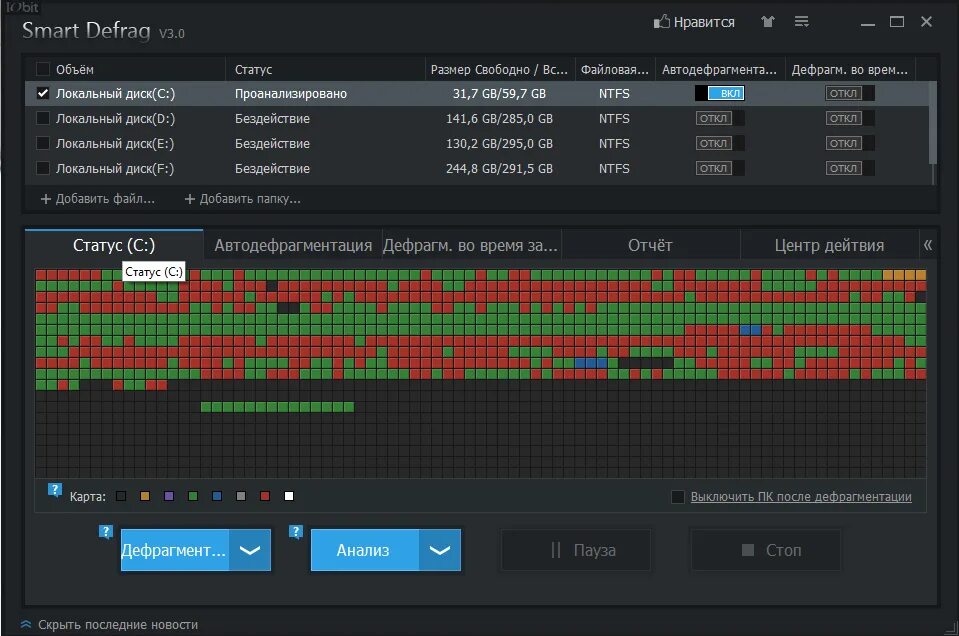Toggle boot-time defrag switch for disk F:
Screen dimensions: 959x636
850,168
